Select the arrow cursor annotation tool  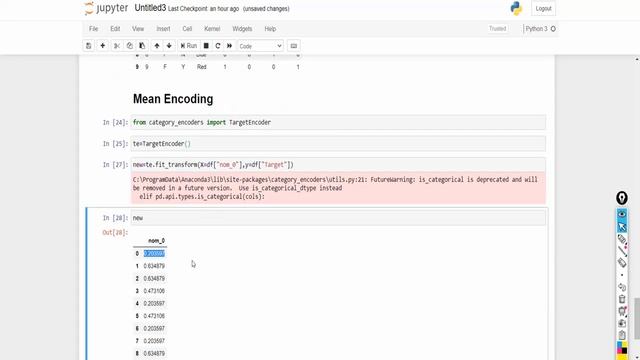[x=622, y=227]
